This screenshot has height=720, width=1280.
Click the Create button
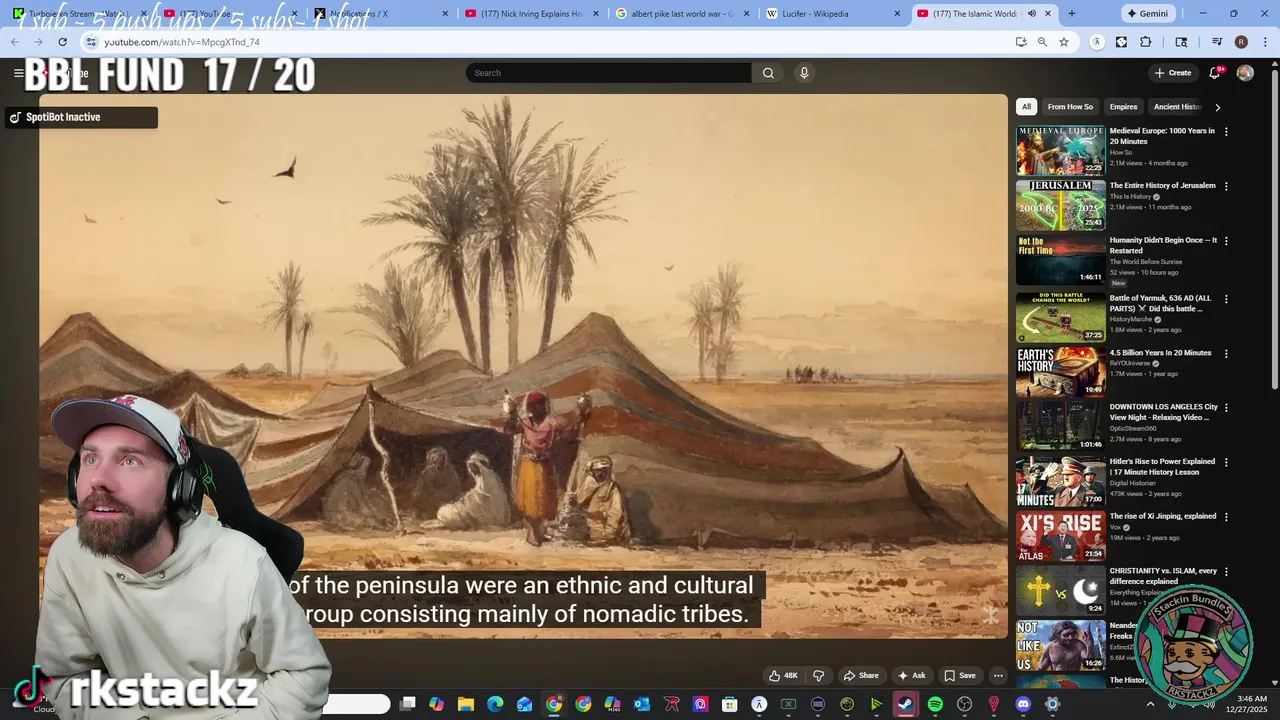point(1172,73)
